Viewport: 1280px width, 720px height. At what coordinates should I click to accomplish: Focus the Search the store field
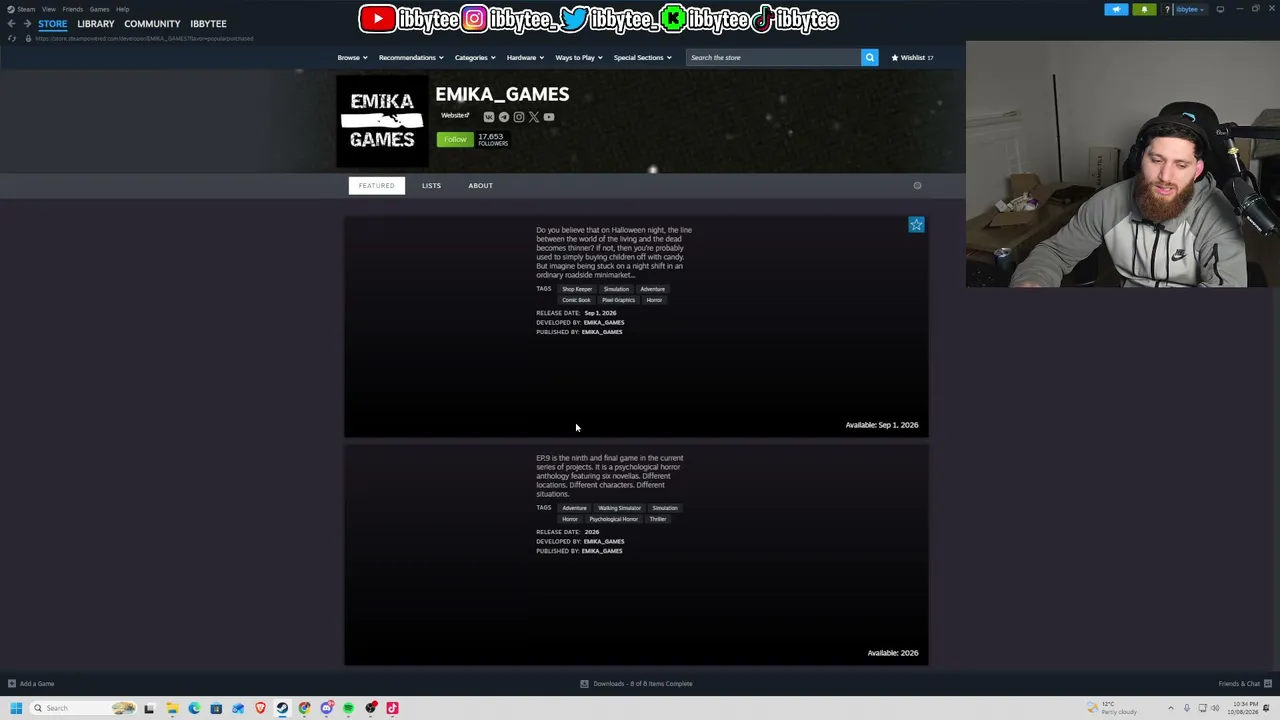pyautogui.click(x=773, y=57)
